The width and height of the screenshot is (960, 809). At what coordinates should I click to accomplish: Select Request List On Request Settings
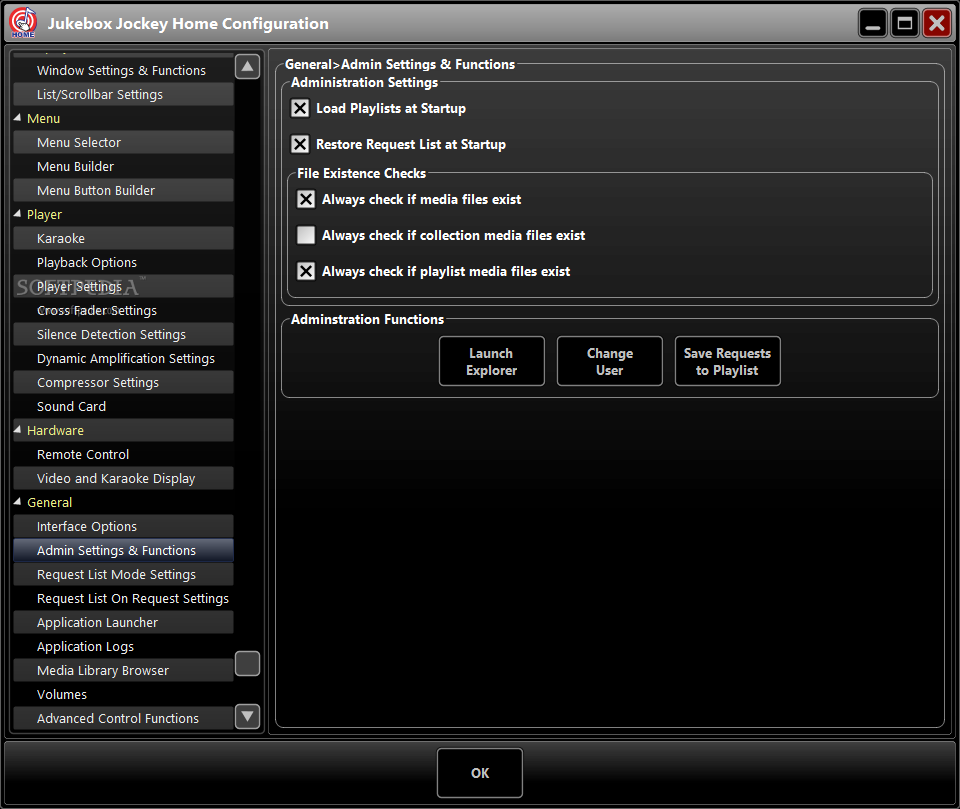[123, 598]
